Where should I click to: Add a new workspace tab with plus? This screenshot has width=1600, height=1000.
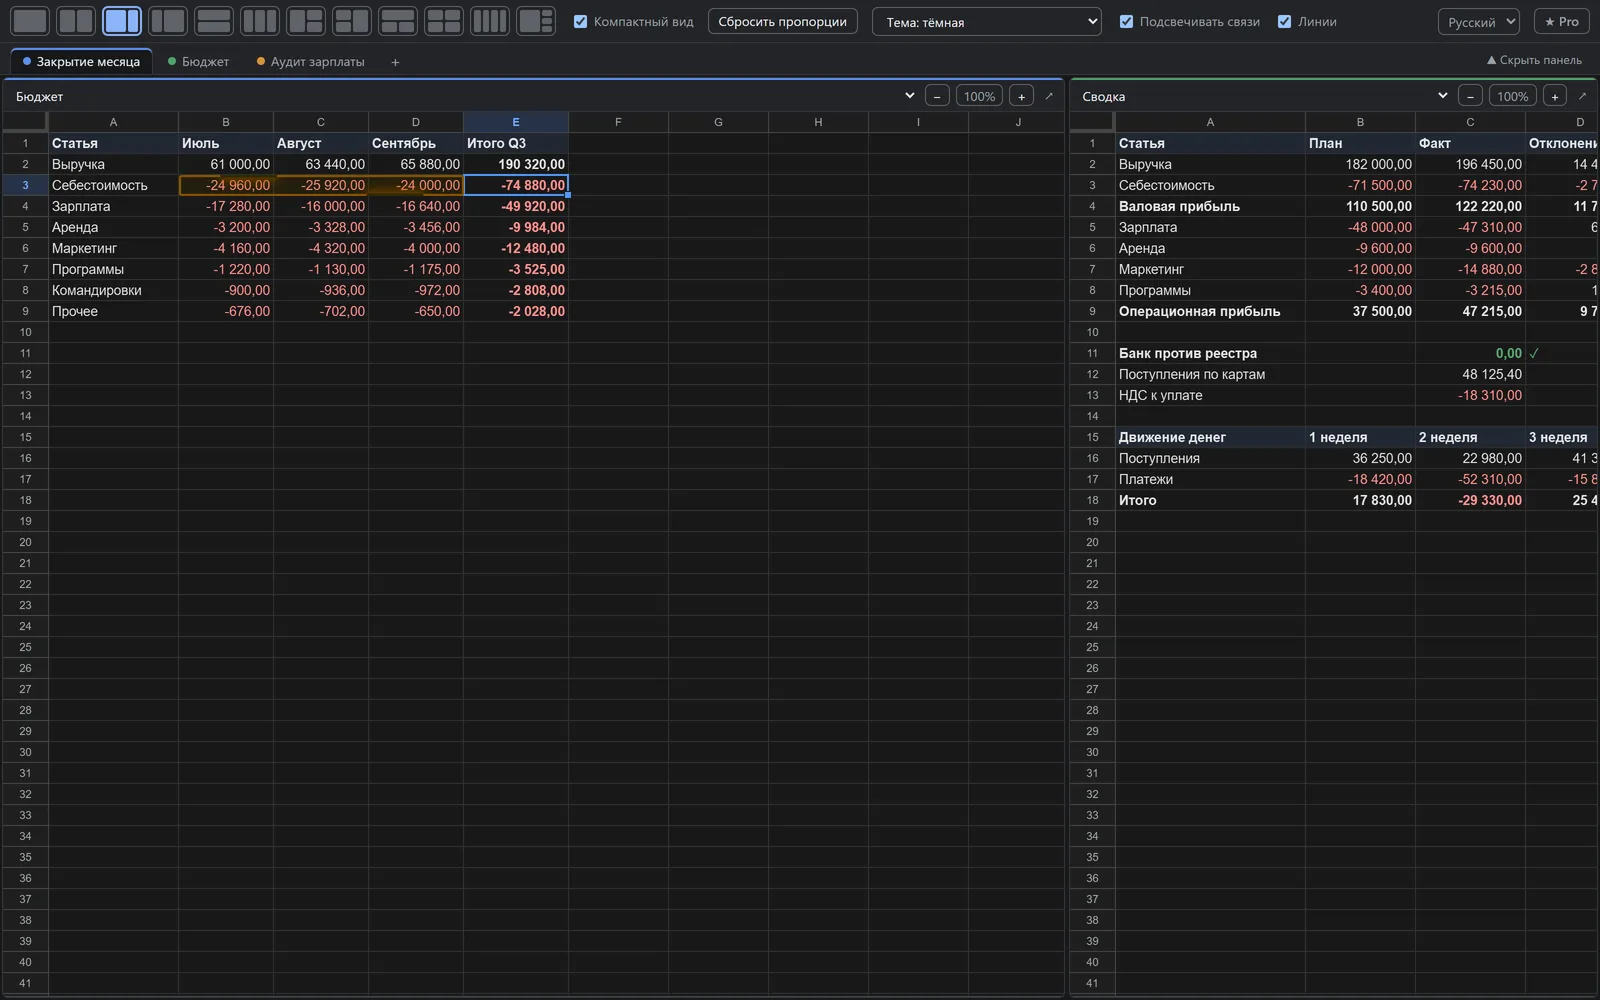click(x=395, y=62)
